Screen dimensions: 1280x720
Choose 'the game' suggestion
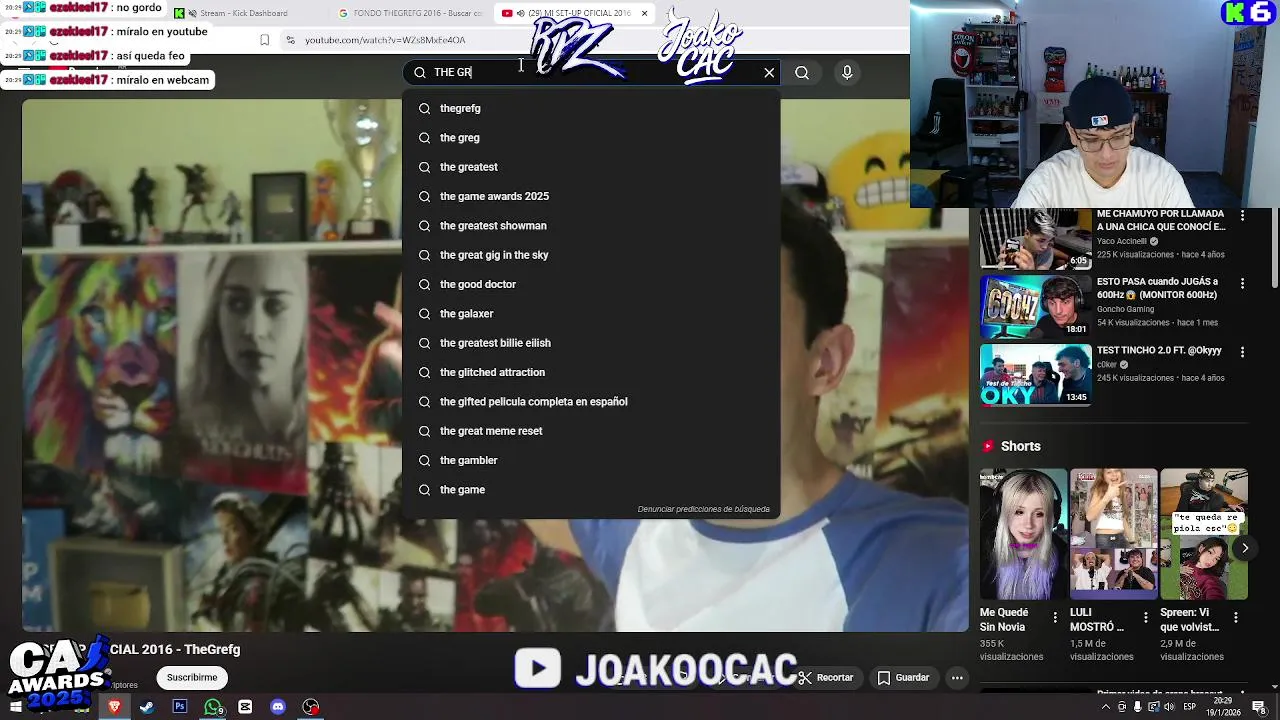(590, 489)
